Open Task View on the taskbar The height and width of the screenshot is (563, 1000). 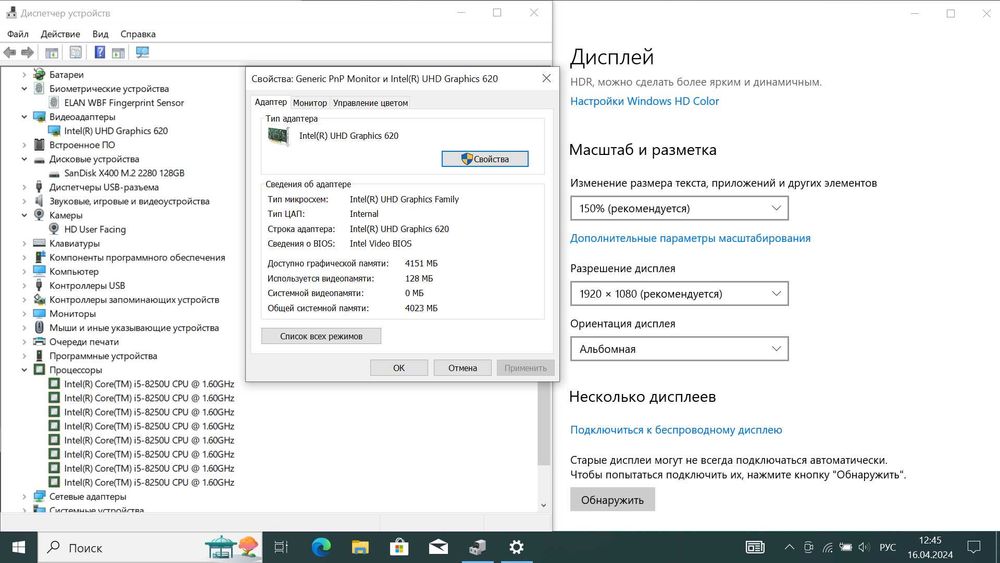pos(281,547)
